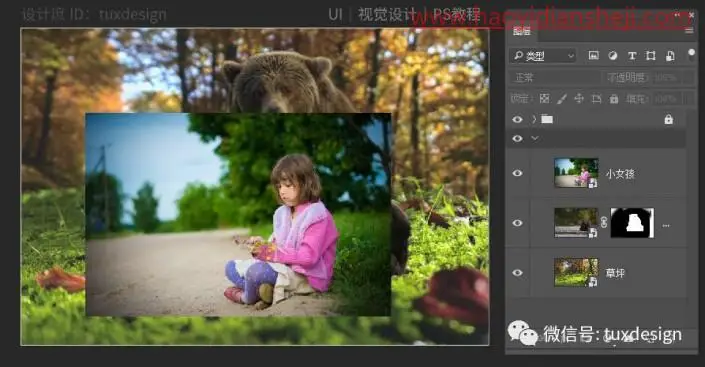Lock transparent pixels icon

click(x=544, y=98)
